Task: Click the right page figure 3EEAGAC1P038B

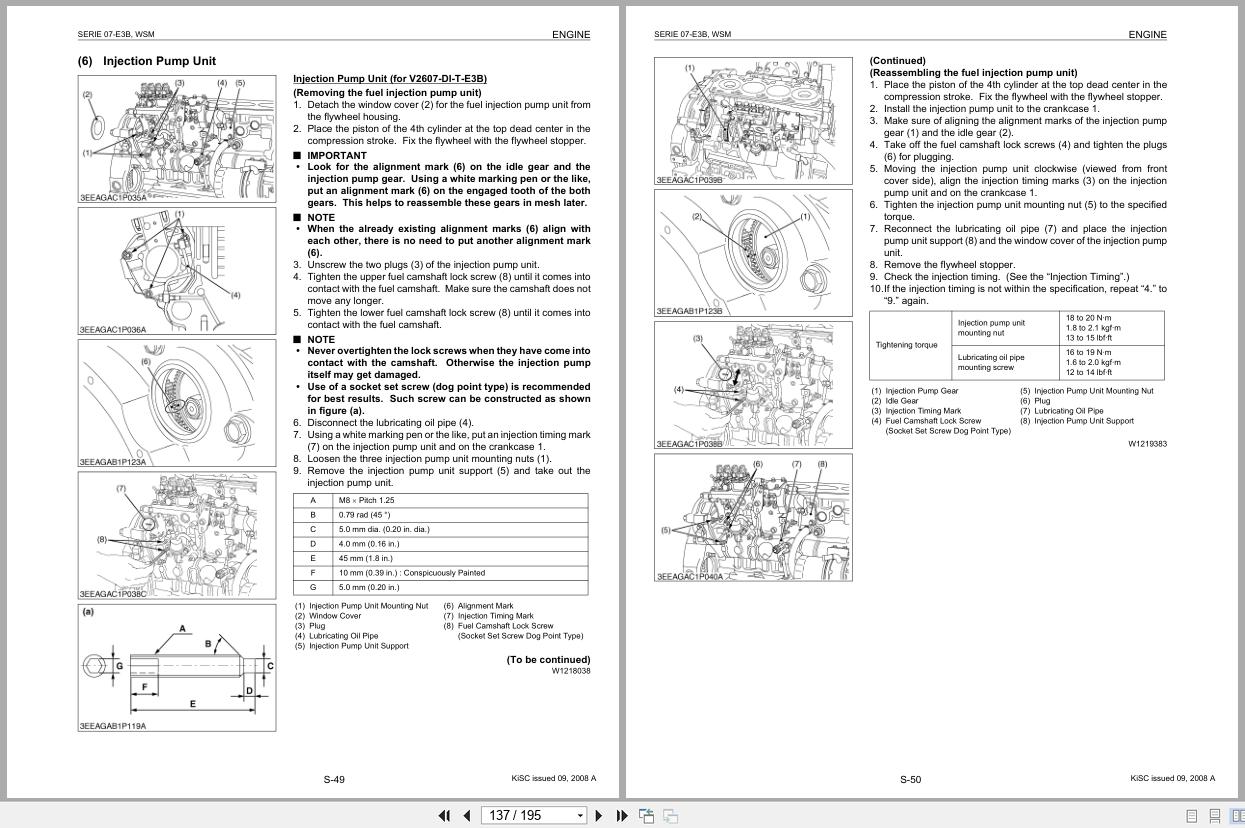Action: [x=753, y=385]
